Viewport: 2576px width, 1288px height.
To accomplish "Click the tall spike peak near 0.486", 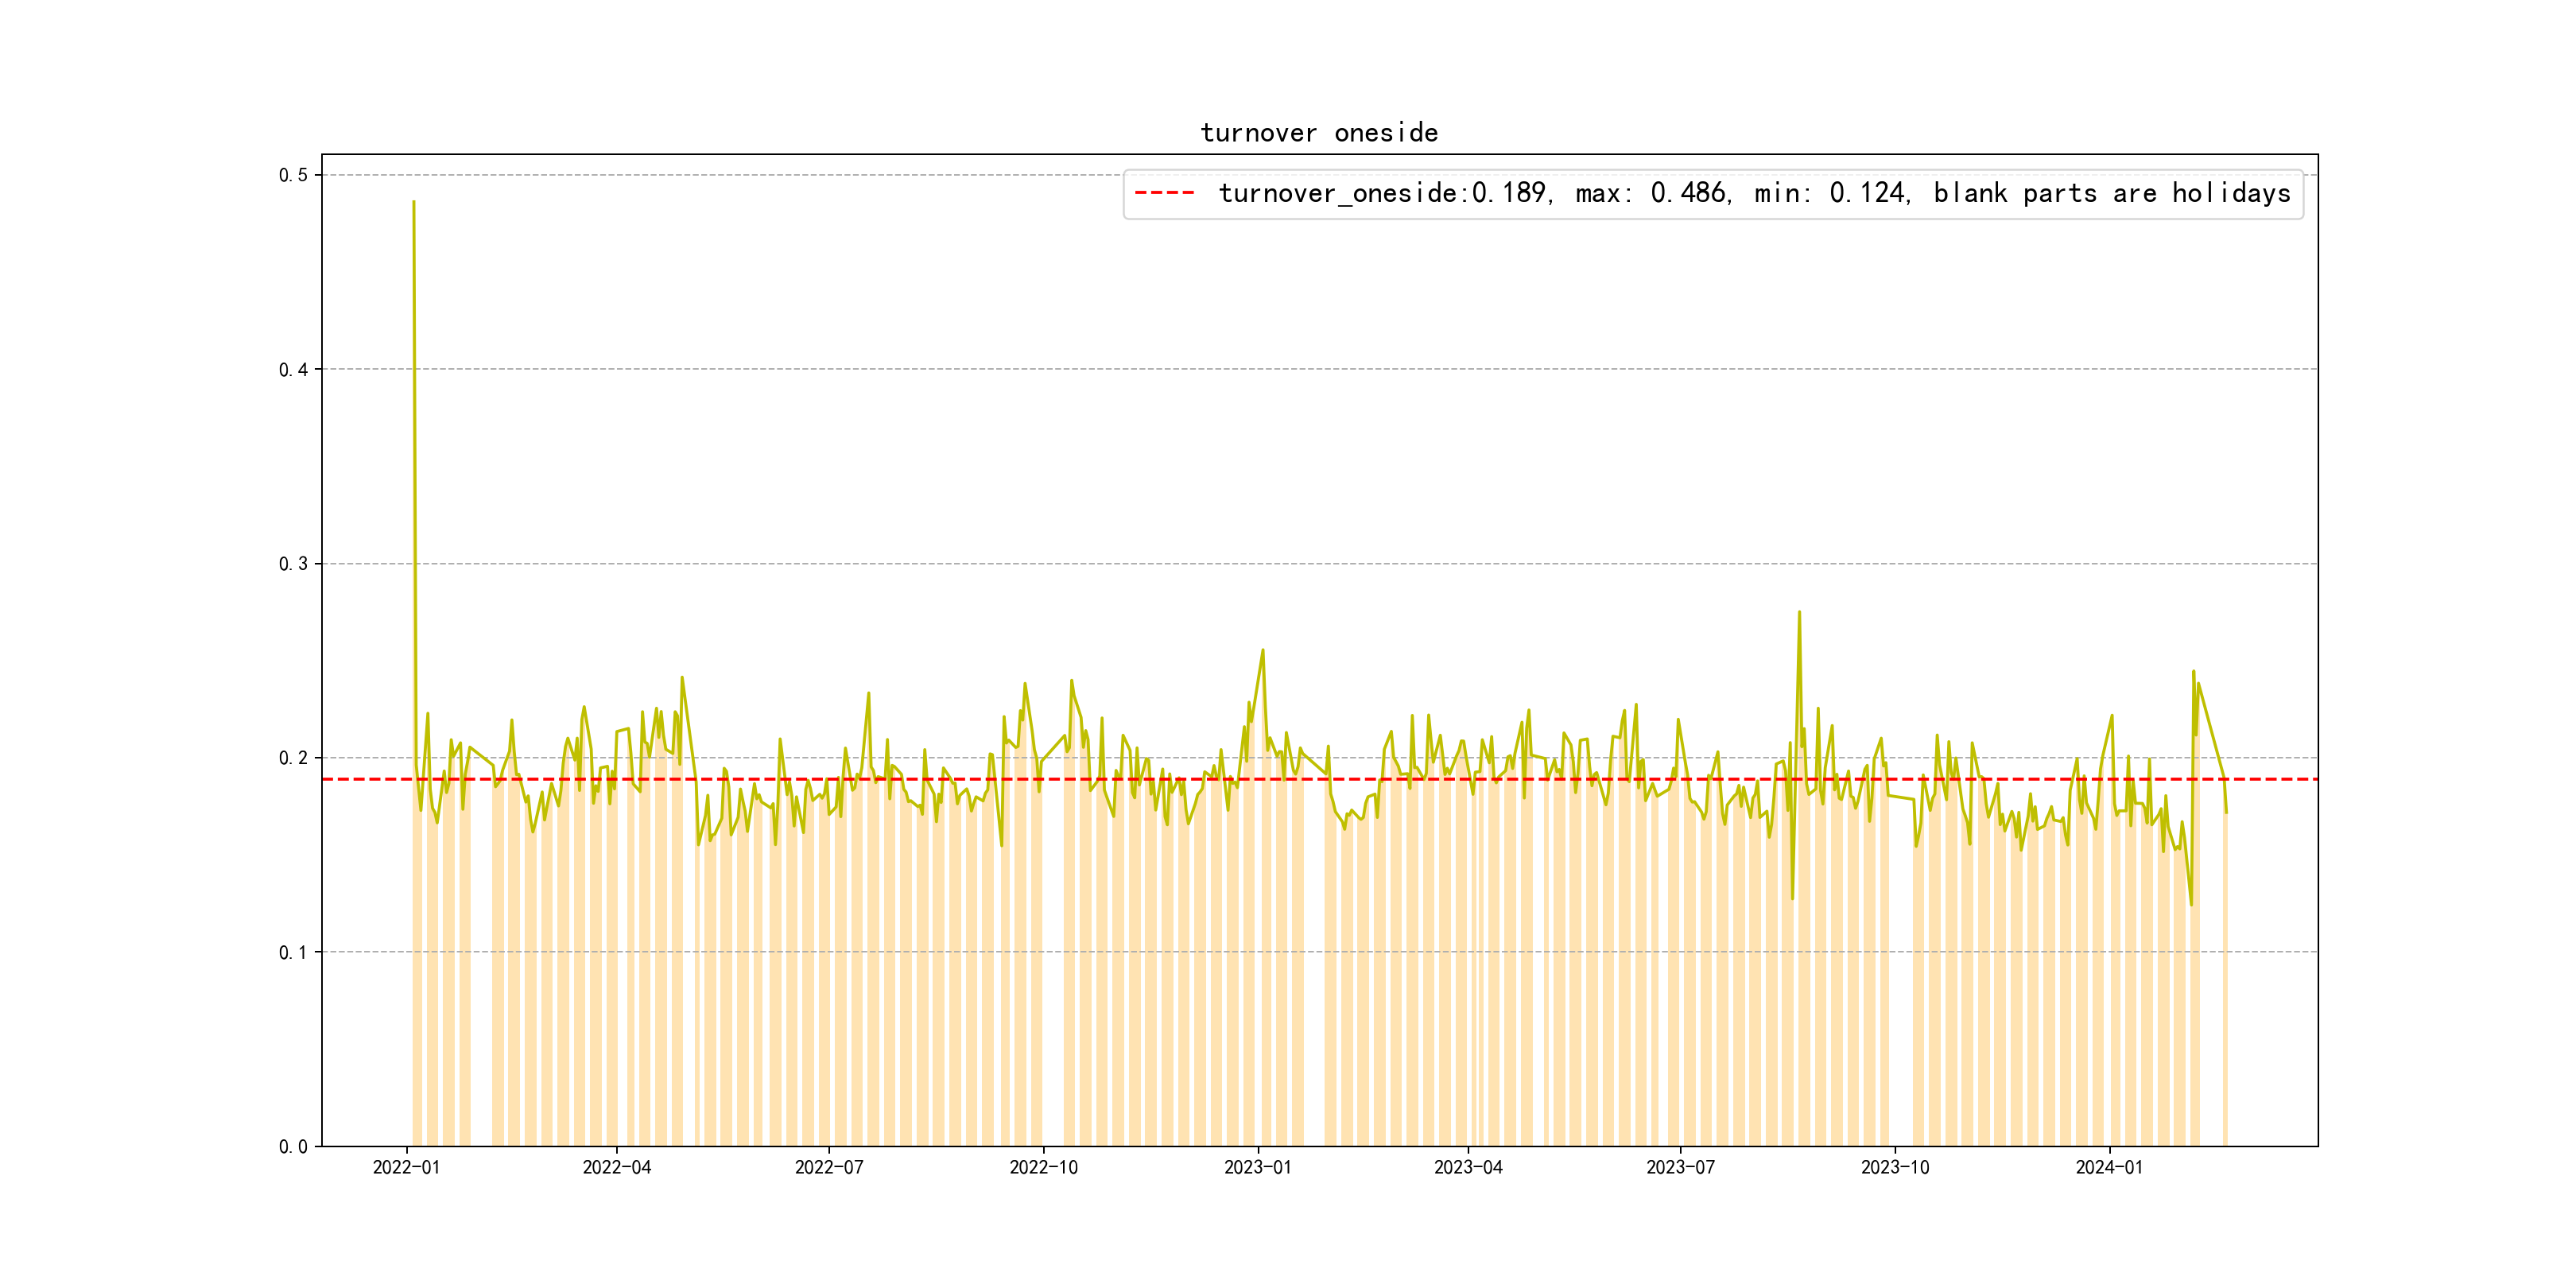I will pyautogui.click(x=413, y=203).
